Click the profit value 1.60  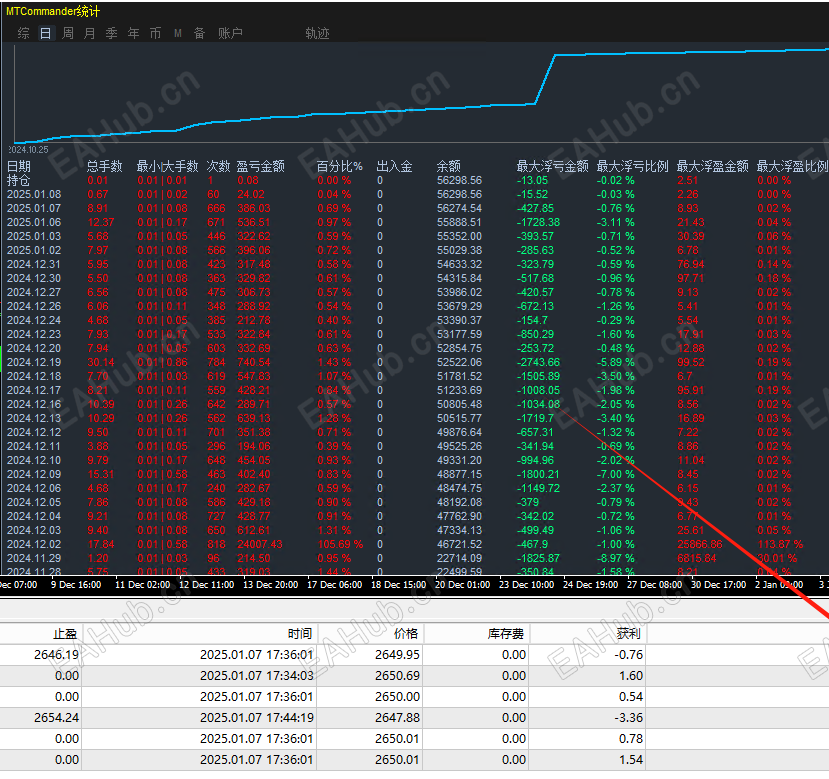tap(631, 676)
